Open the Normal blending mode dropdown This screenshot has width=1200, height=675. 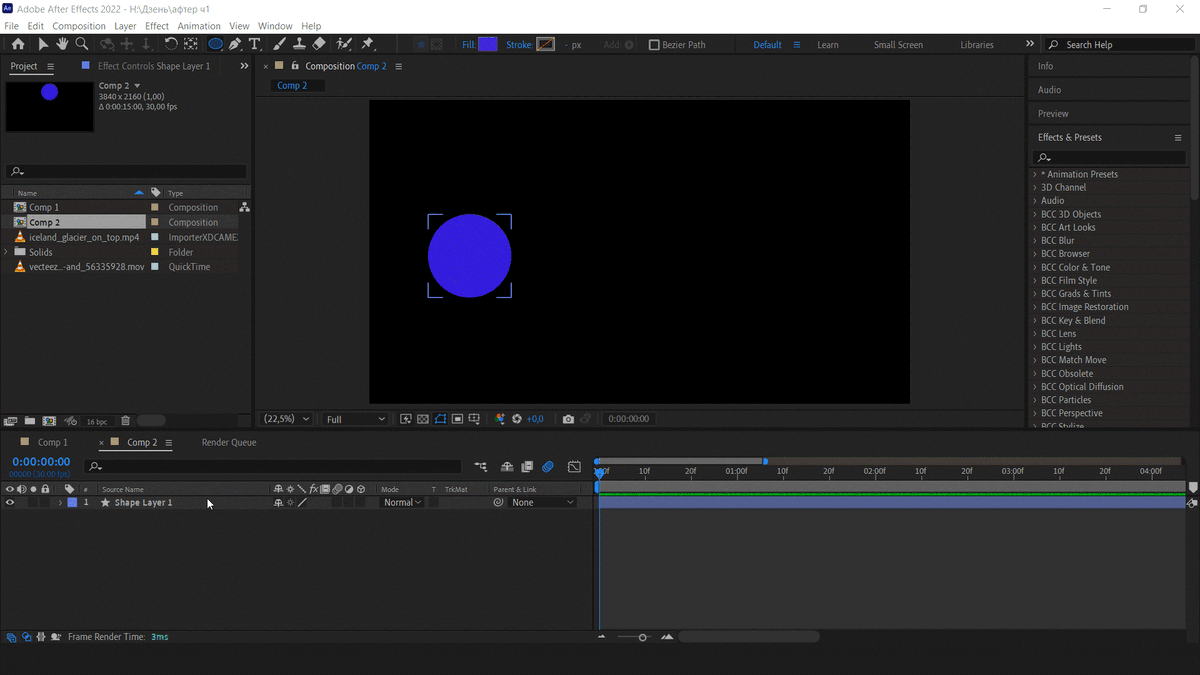click(403, 503)
